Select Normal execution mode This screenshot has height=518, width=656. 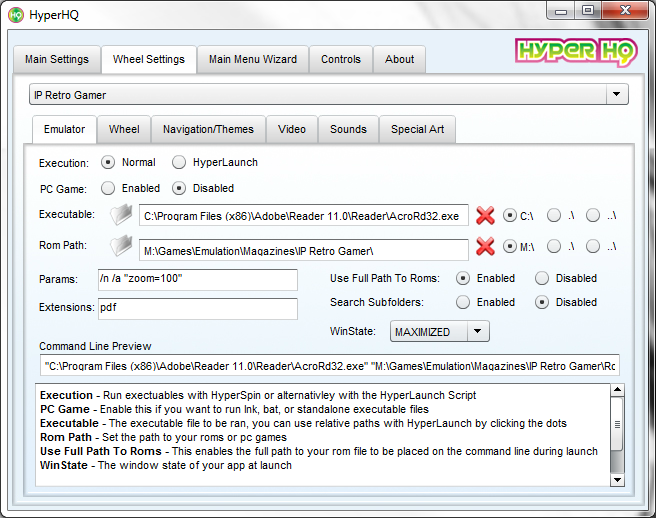click(108, 162)
